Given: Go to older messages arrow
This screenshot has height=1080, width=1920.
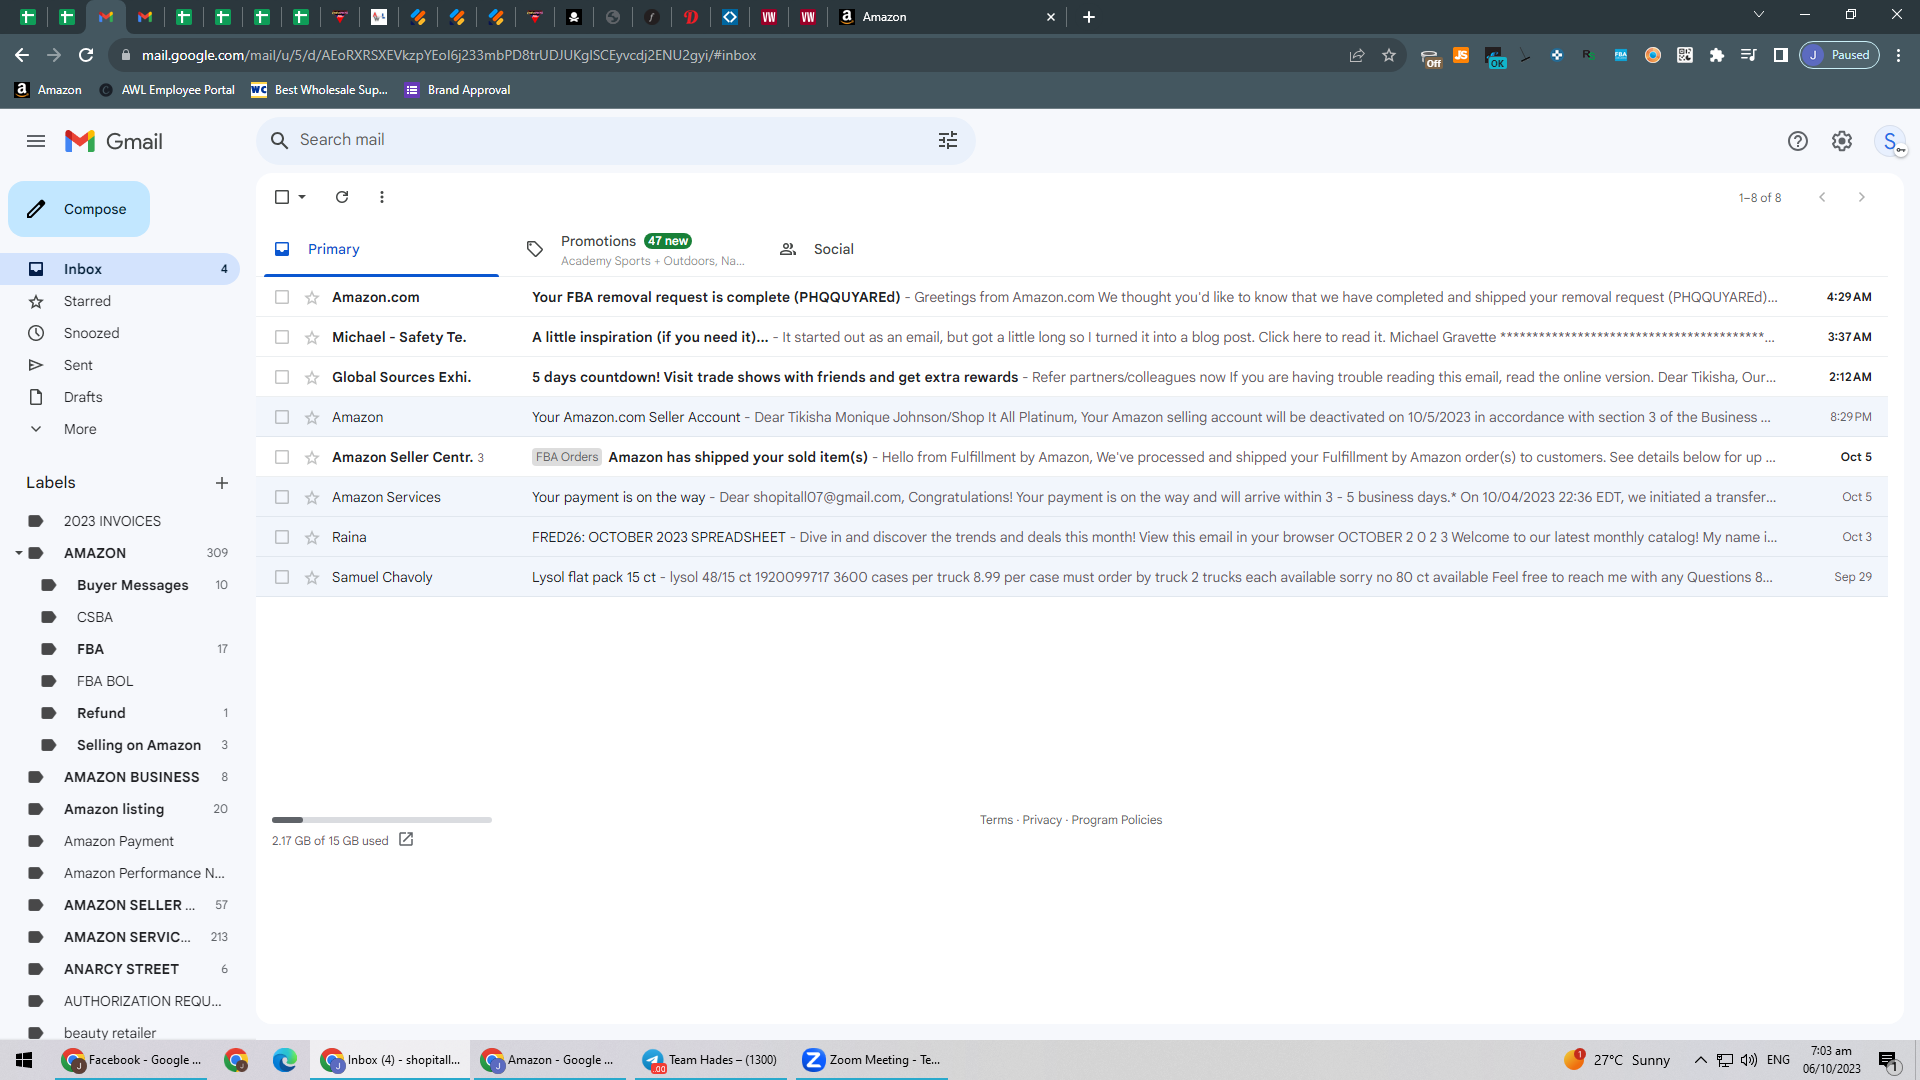Looking at the screenshot, I should pos(1862,197).
